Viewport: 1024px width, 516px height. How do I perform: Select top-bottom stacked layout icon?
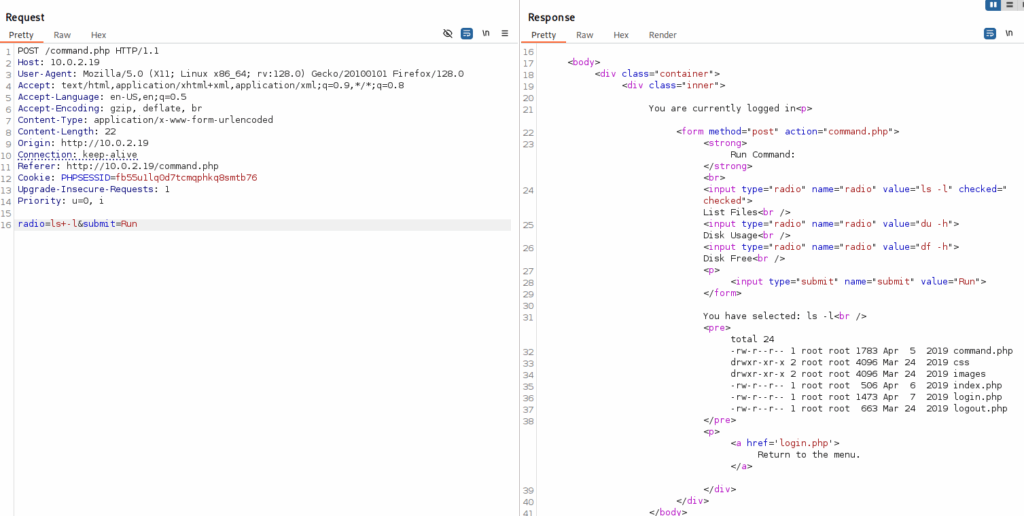(1009, 5)
